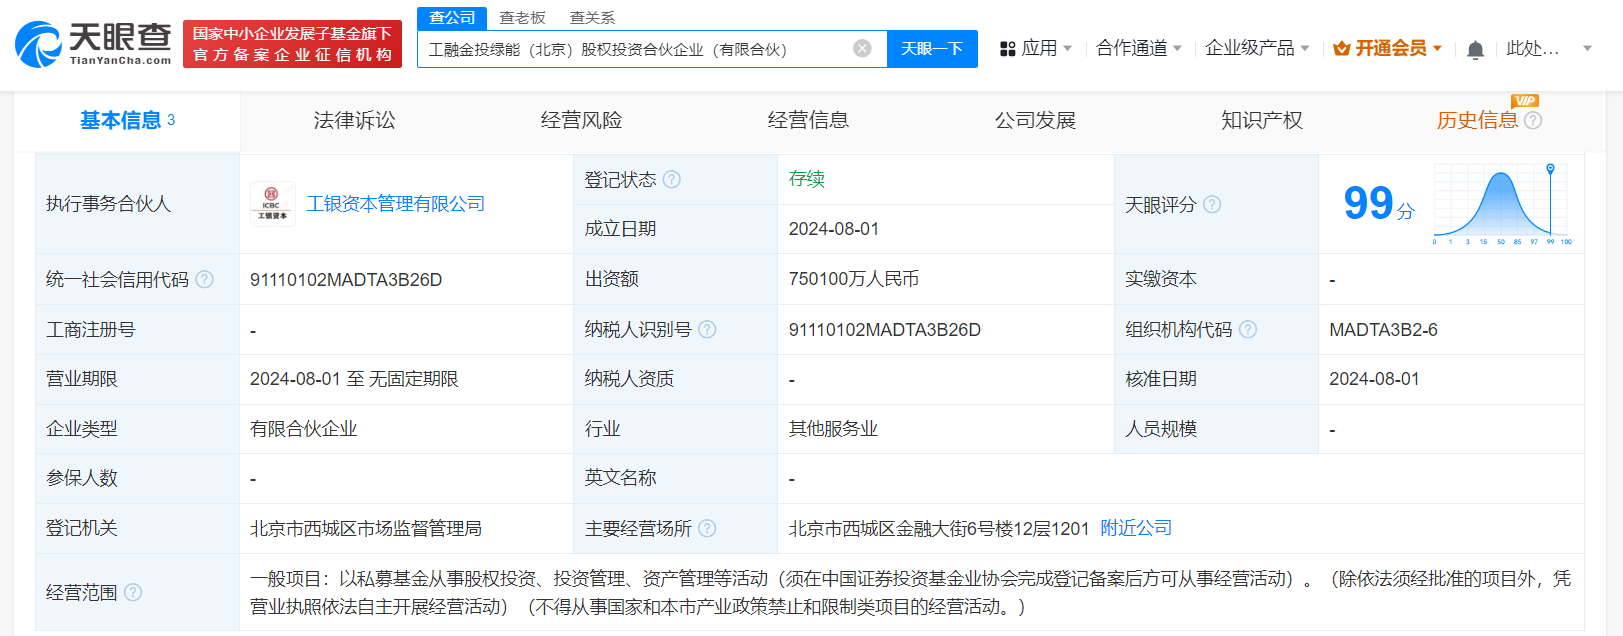Viewport: 1623px width, 636px height.
Task: Click the taxpayer ID 91110102MADTA3B26D under 纳税人识别号
Action: (885, 329)
